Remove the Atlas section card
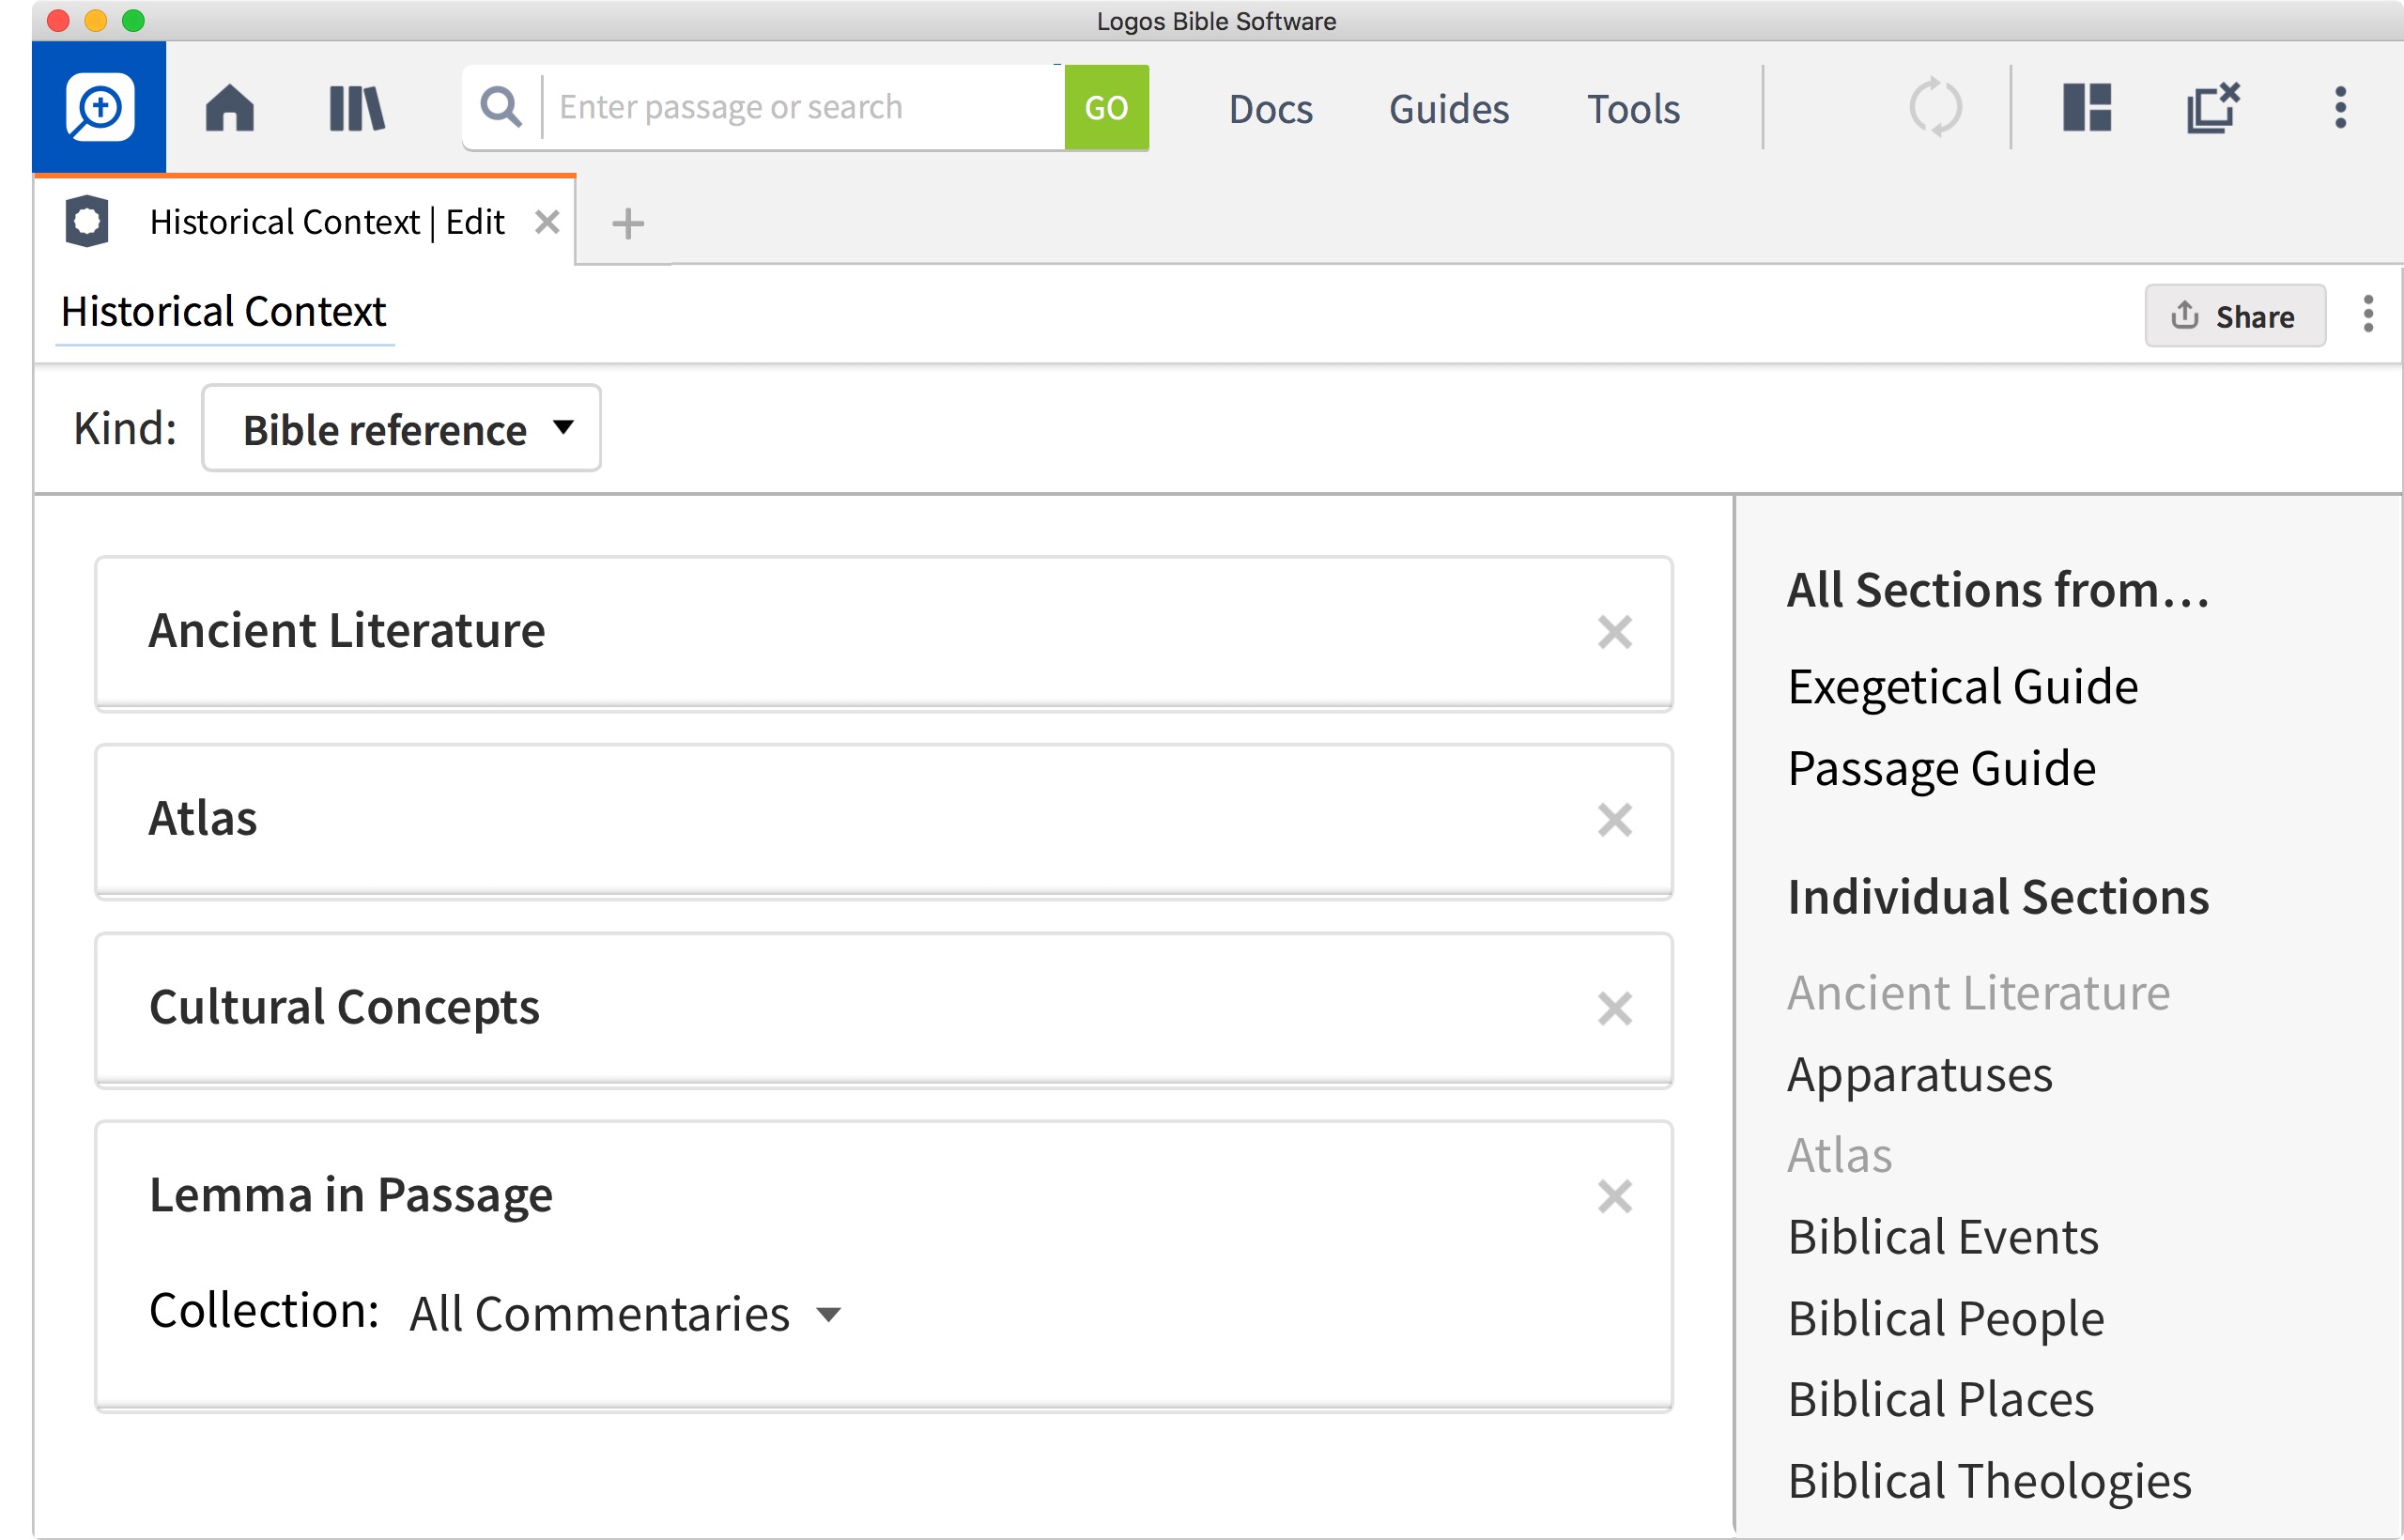 click(x=1614, y=820)
